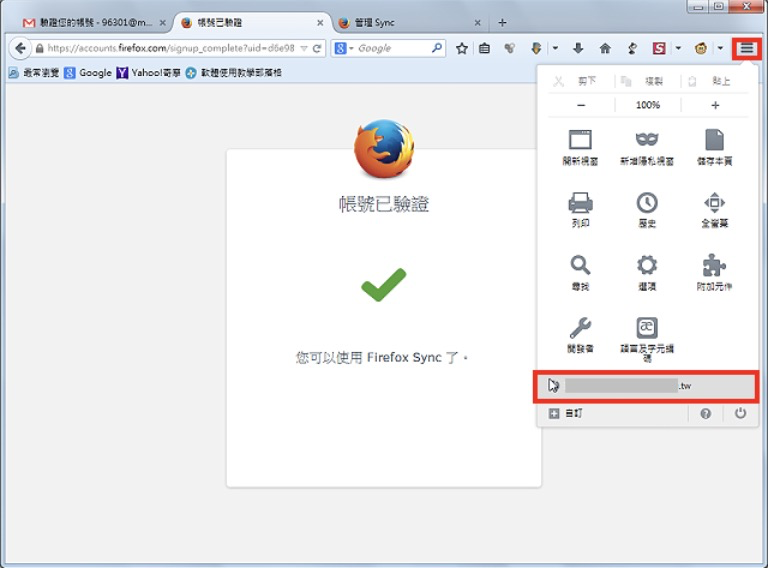
Task: Click the orange shield download extension icon
Action: 536,48
